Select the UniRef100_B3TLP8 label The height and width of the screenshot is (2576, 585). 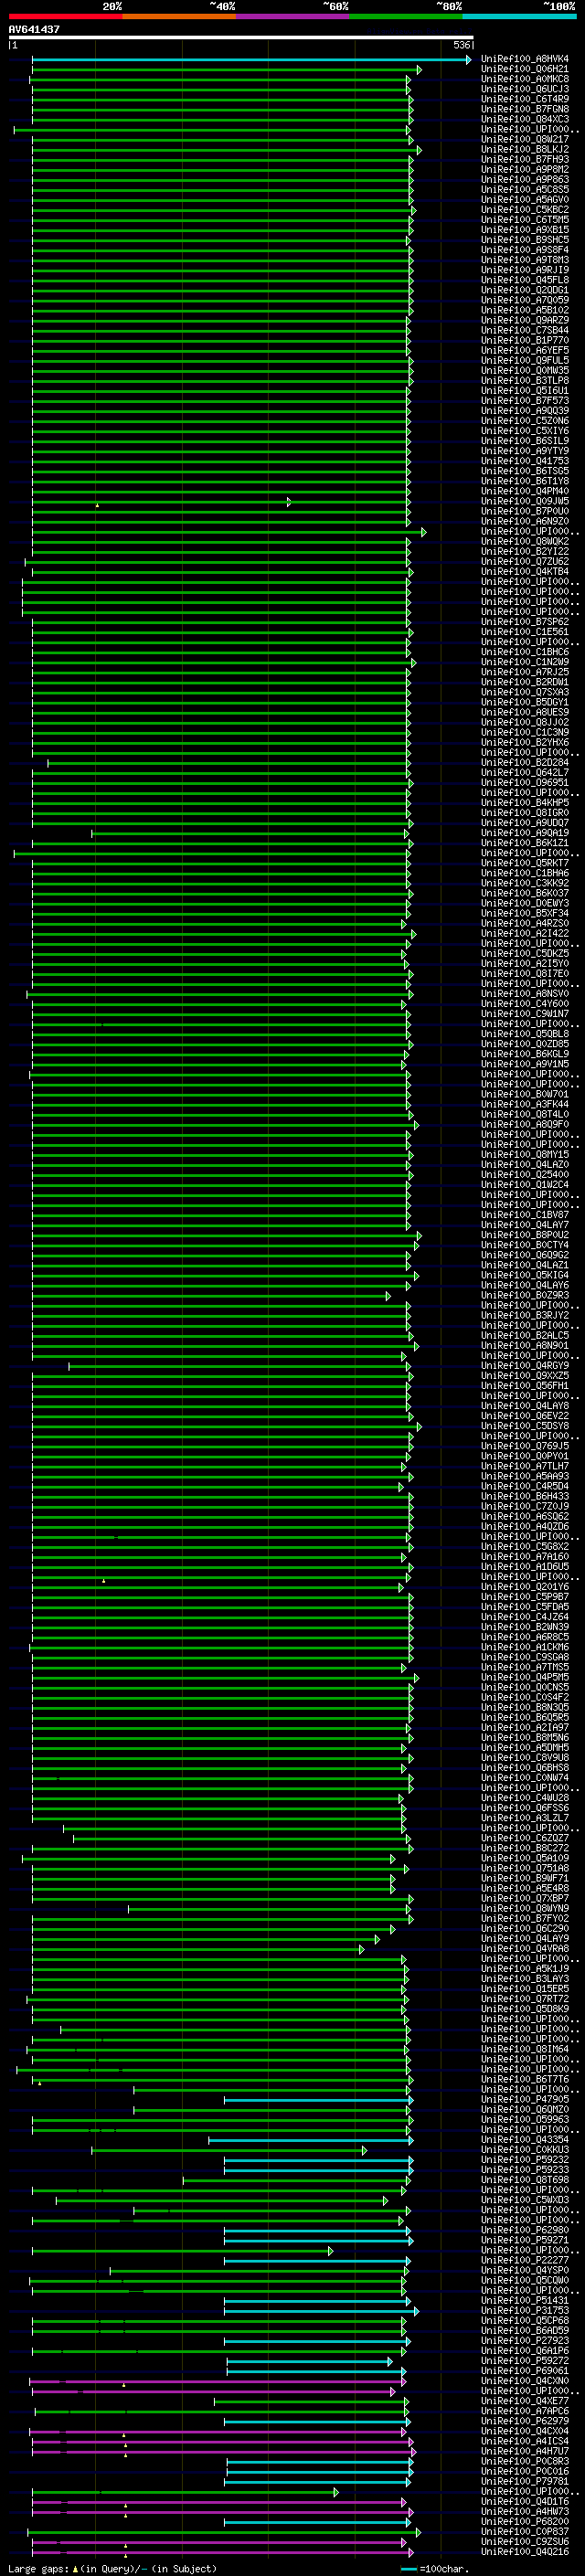525,380
